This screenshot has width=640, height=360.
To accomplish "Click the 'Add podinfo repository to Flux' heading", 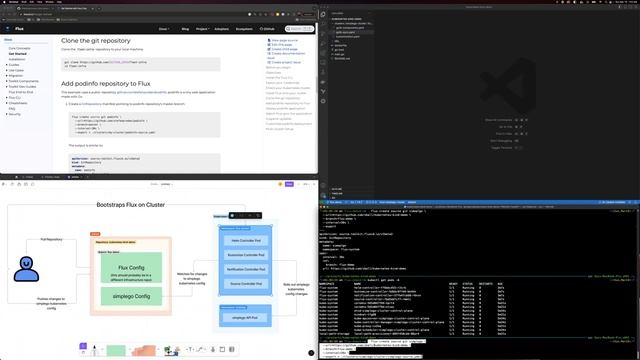I will (x=106, y=84).
